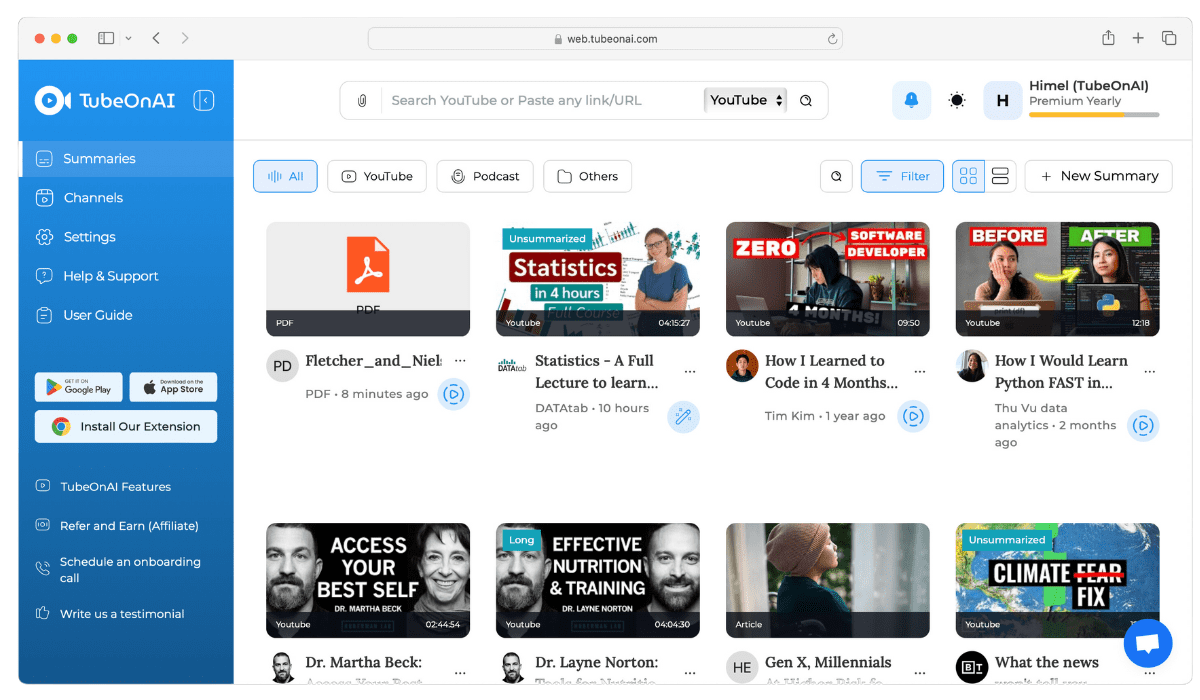Select the All filter tab
This screenshot has height=700, width=1200.
[x=285, y=176]
